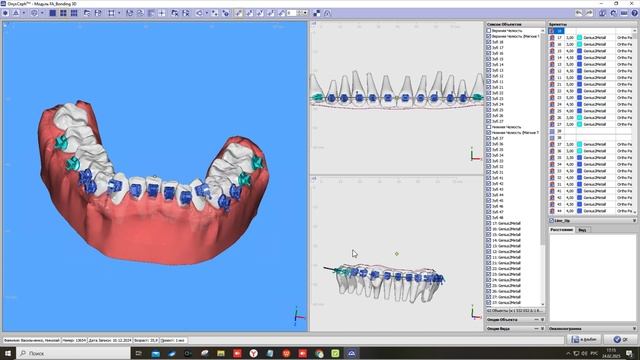640x360 pixels.
Task: Switch to the Вид tab
Action: point(582,230)
